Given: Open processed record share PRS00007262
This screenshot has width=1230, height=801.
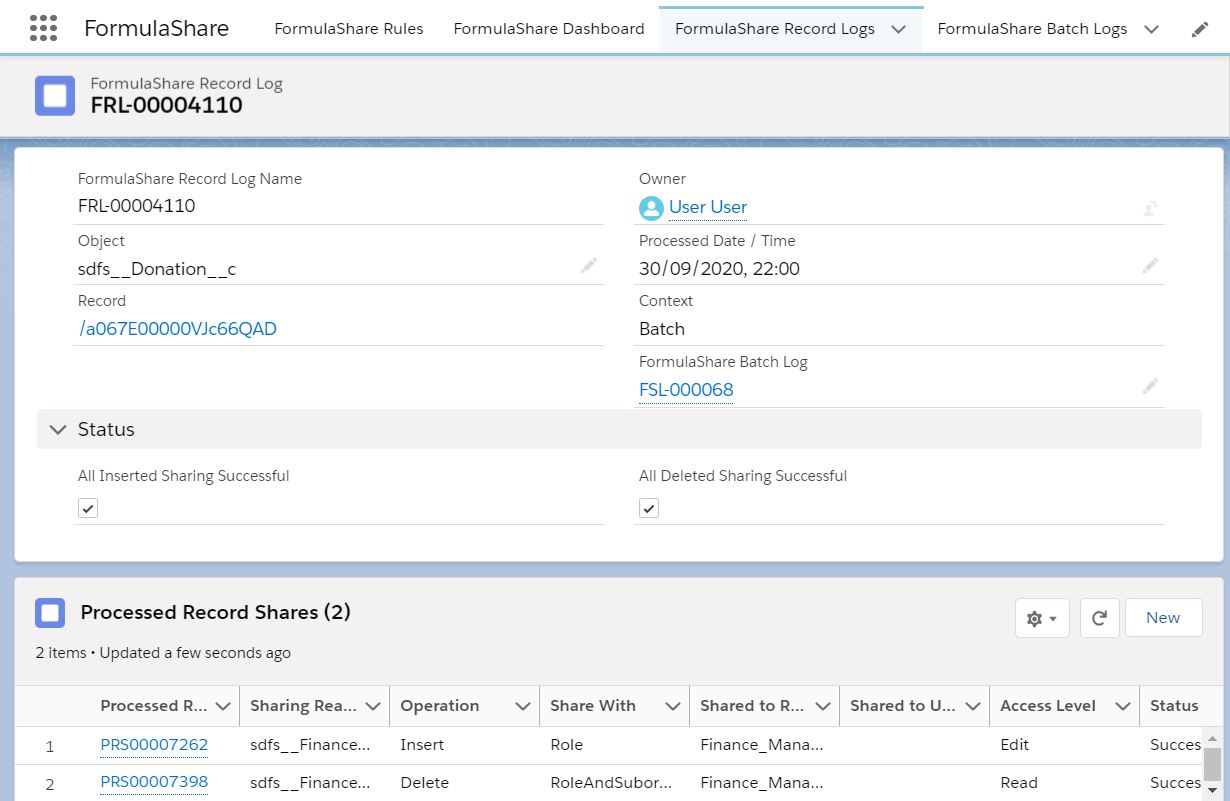Looking at the screenshot, I should coord(154,744).
